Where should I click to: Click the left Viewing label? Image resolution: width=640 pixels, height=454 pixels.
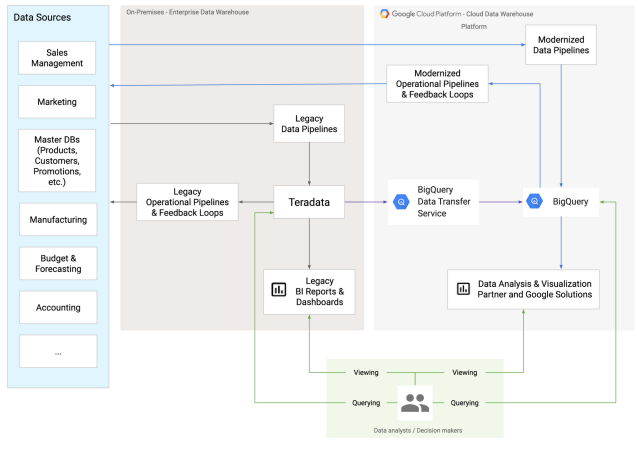click(366, 372)
